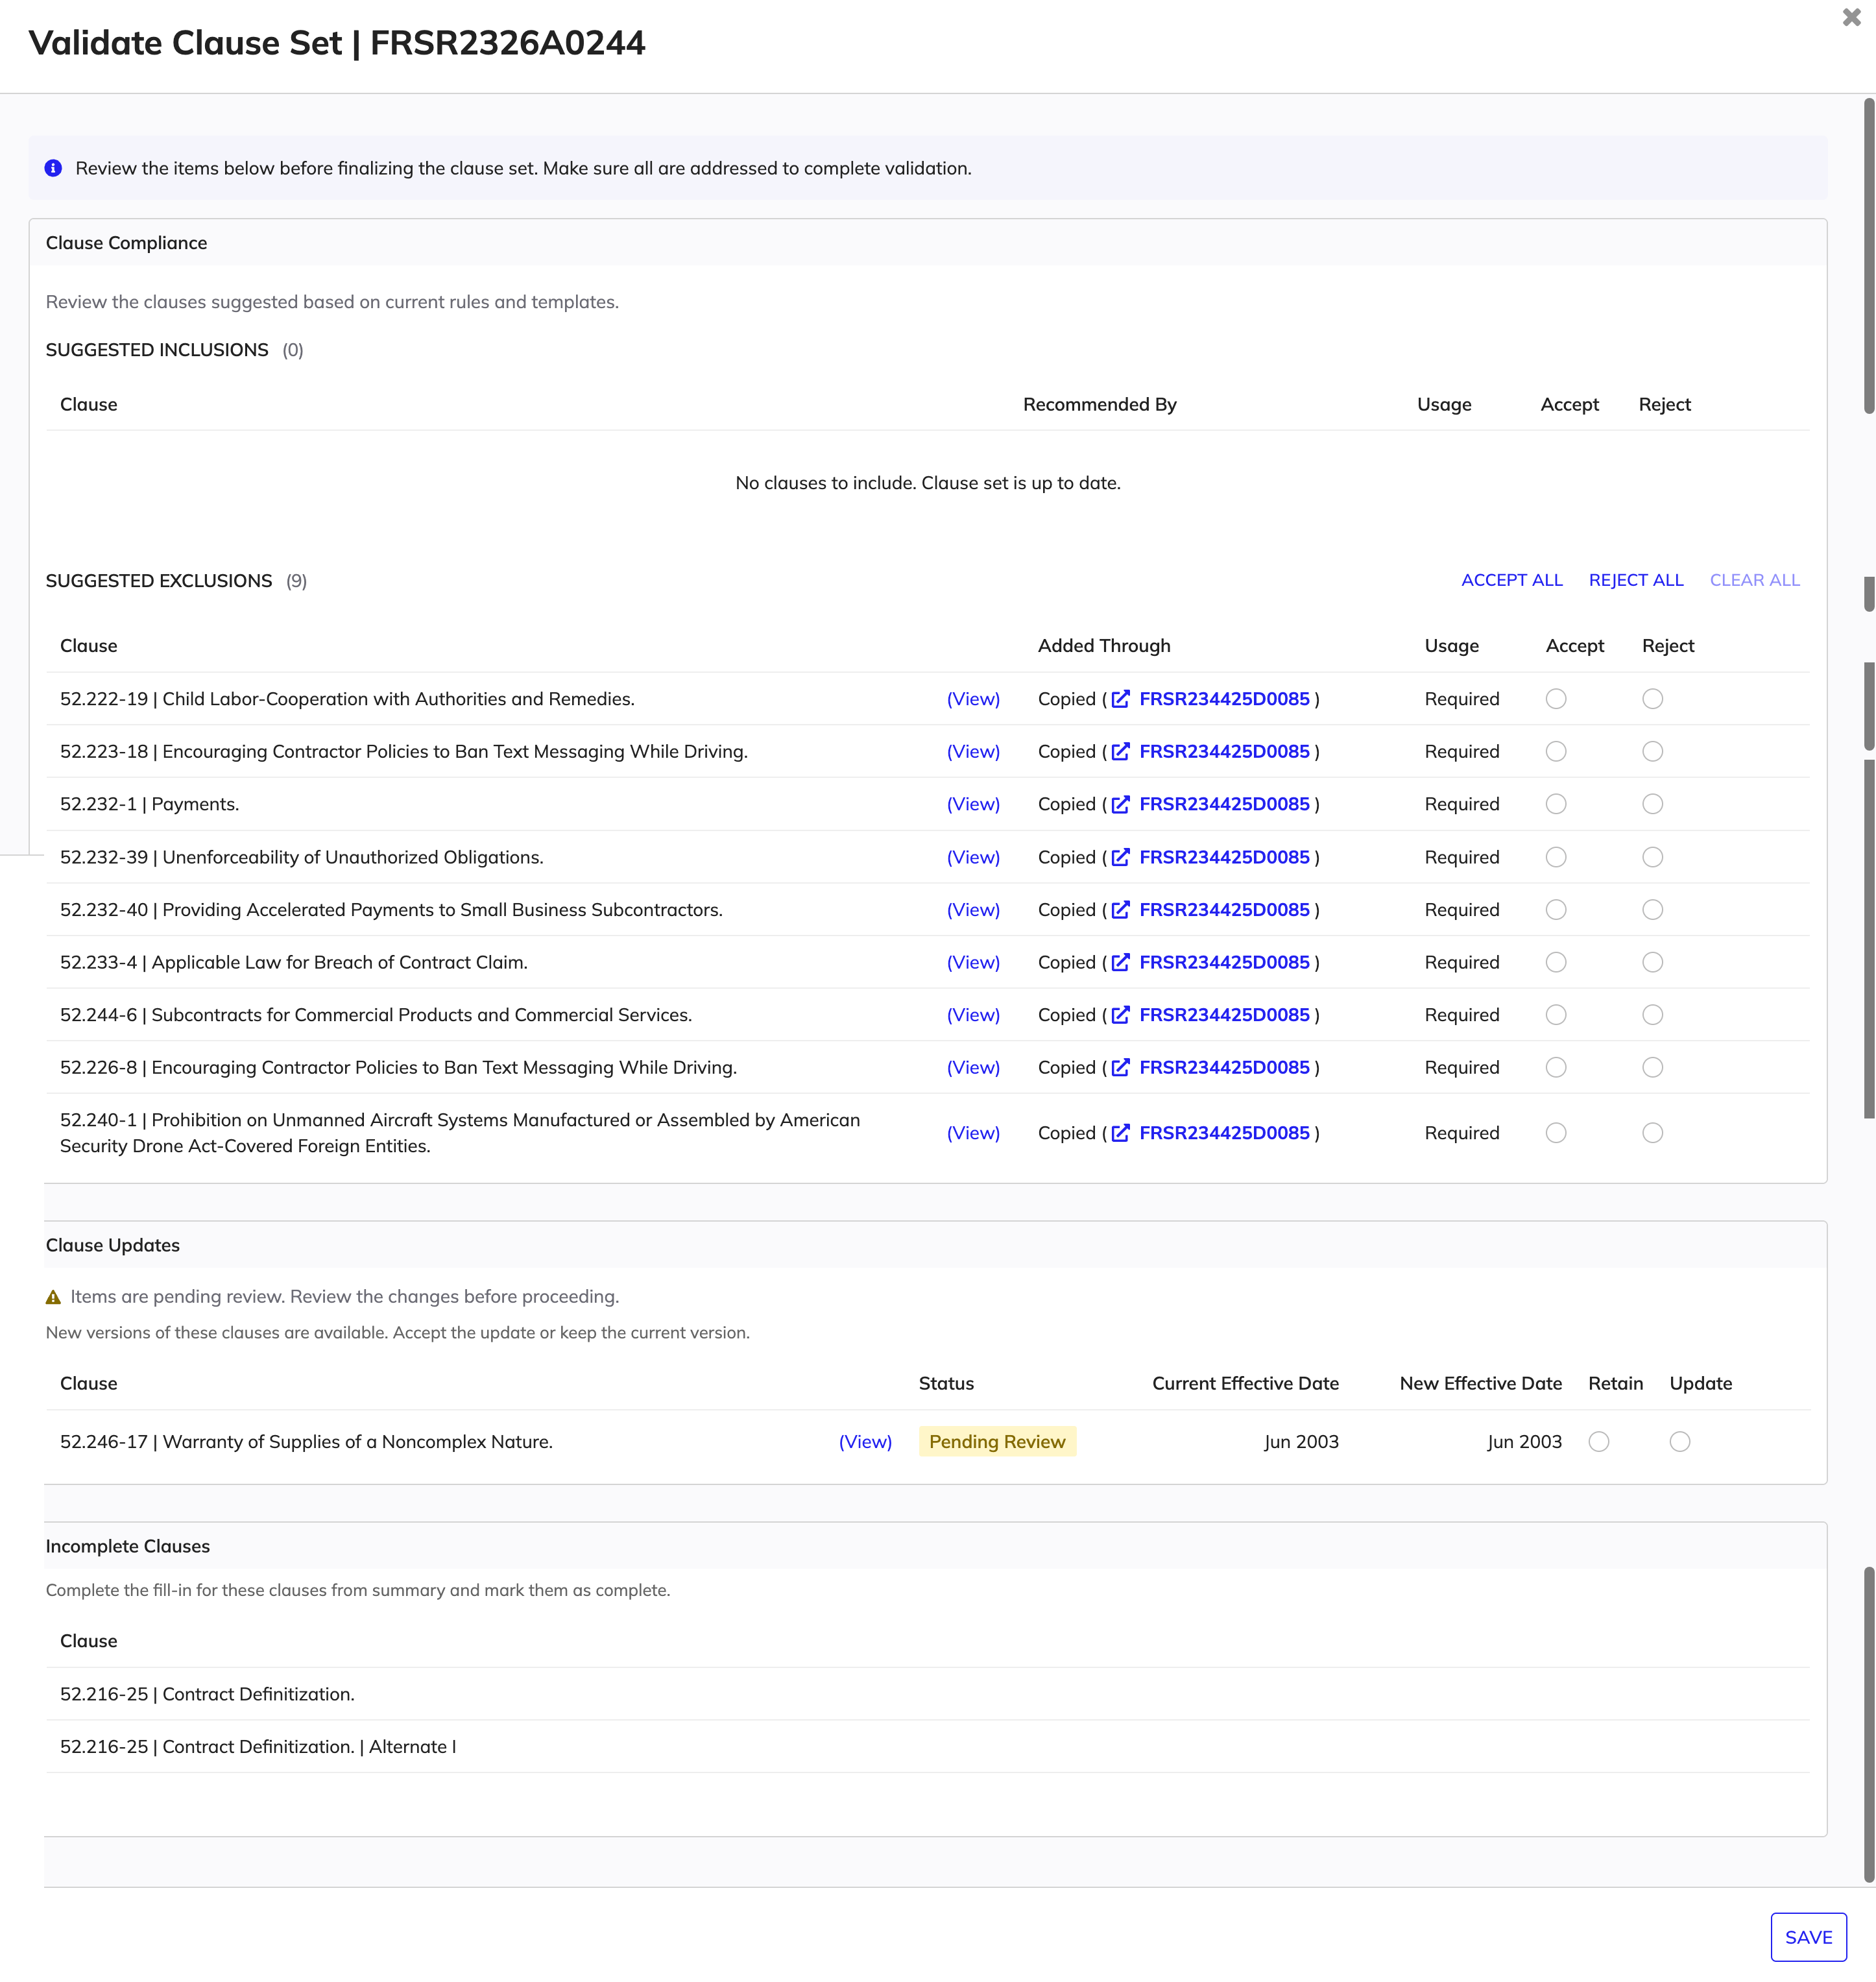Open external link icon in 52.223-18 row
The height and width of the screenshot is (1982, 1876).
point(1121,752)
